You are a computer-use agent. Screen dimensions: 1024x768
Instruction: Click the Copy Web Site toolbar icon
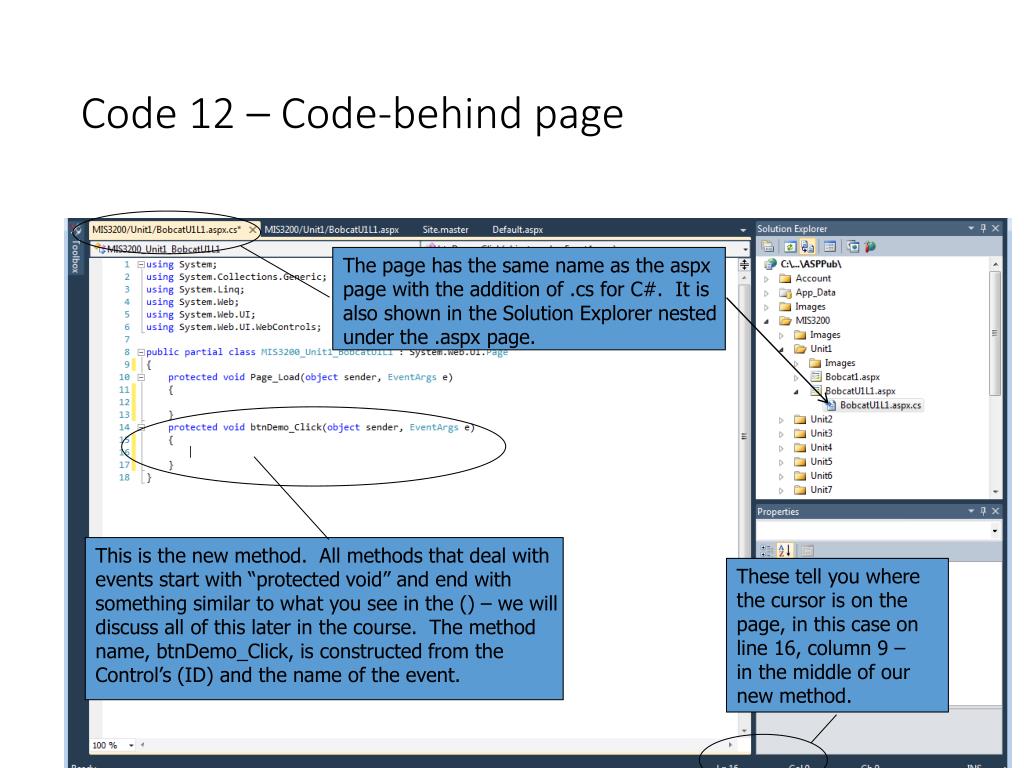pyautogui.click(x=853, y=247)
